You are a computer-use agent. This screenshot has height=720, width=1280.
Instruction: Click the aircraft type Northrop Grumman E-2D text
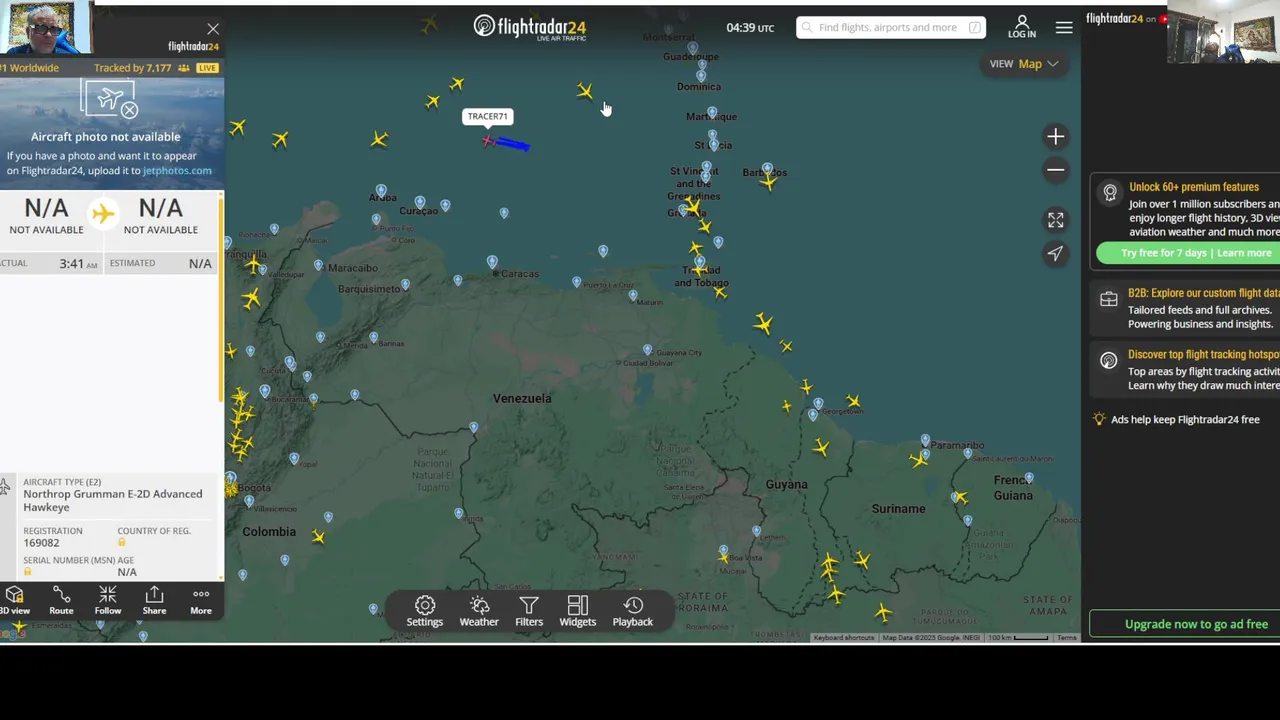113,500
